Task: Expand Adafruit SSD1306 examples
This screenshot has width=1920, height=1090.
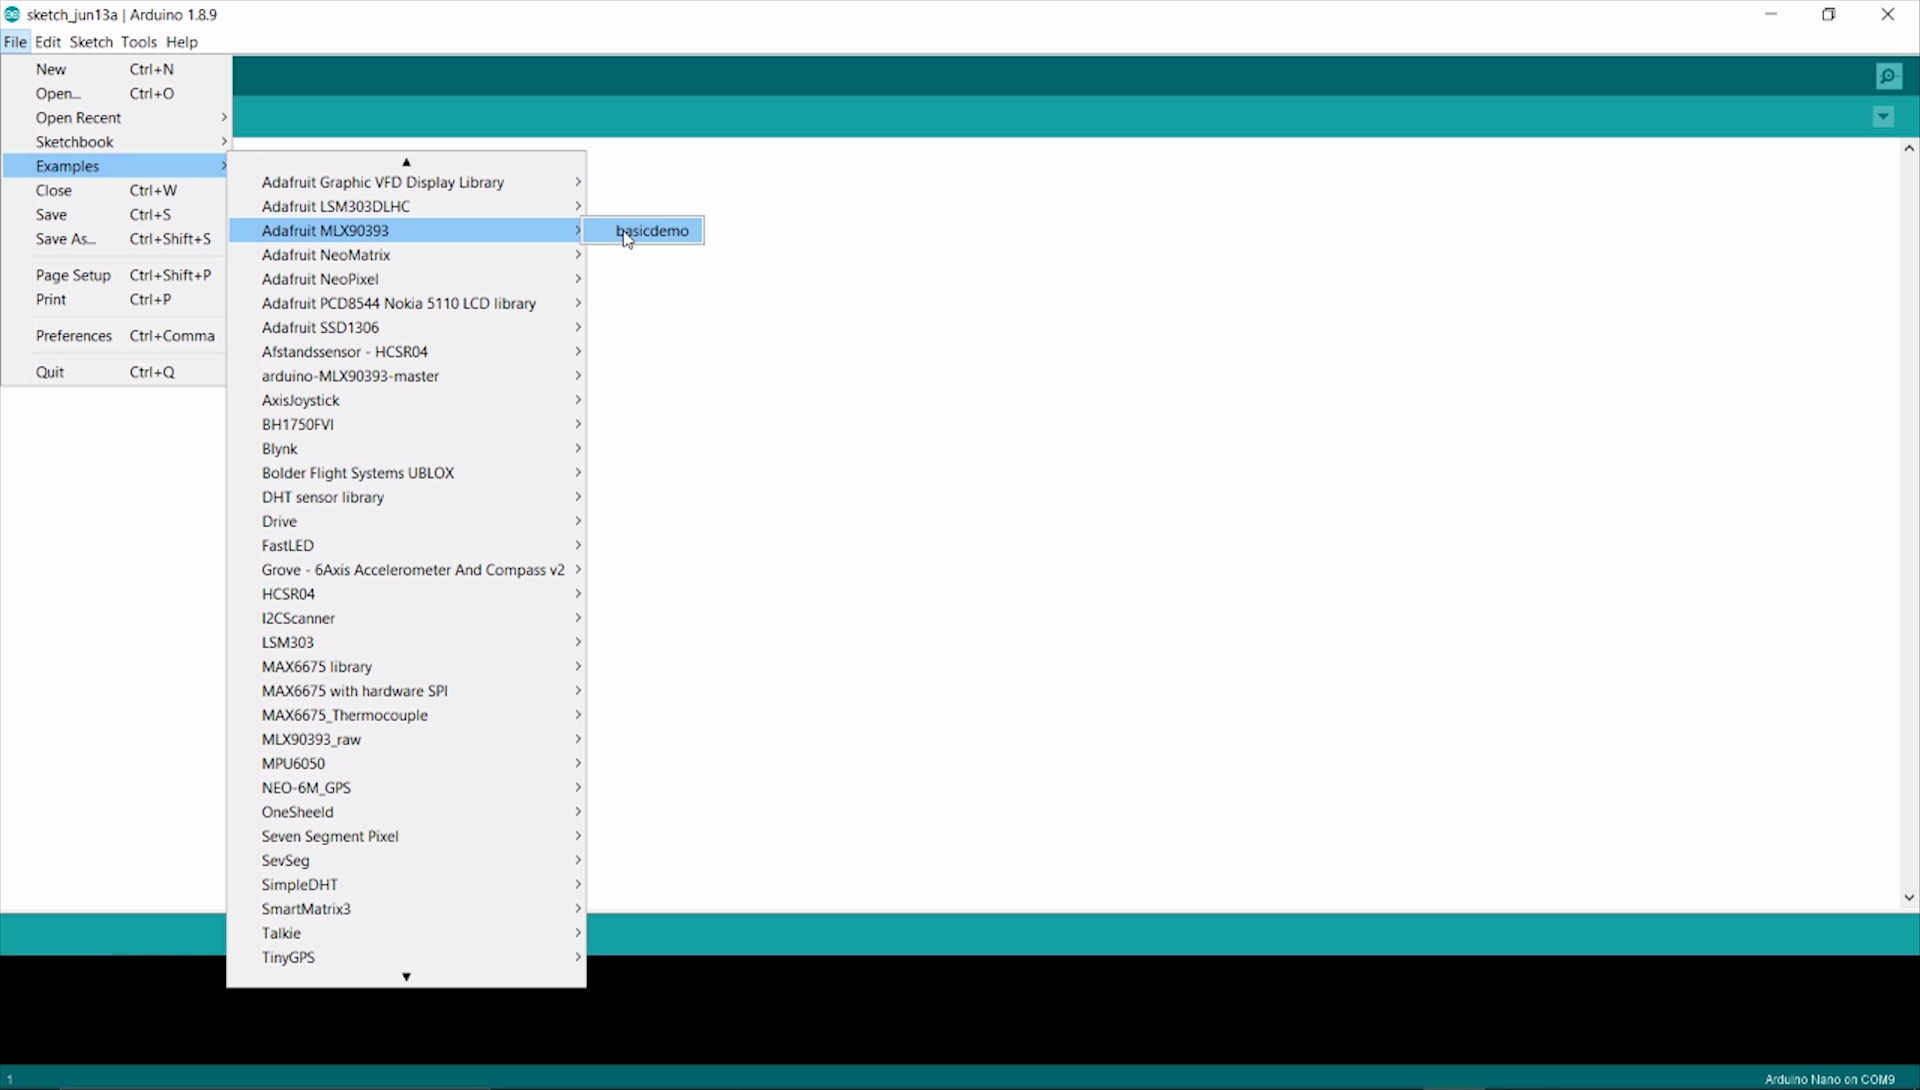Action: [x=407, y=327]
